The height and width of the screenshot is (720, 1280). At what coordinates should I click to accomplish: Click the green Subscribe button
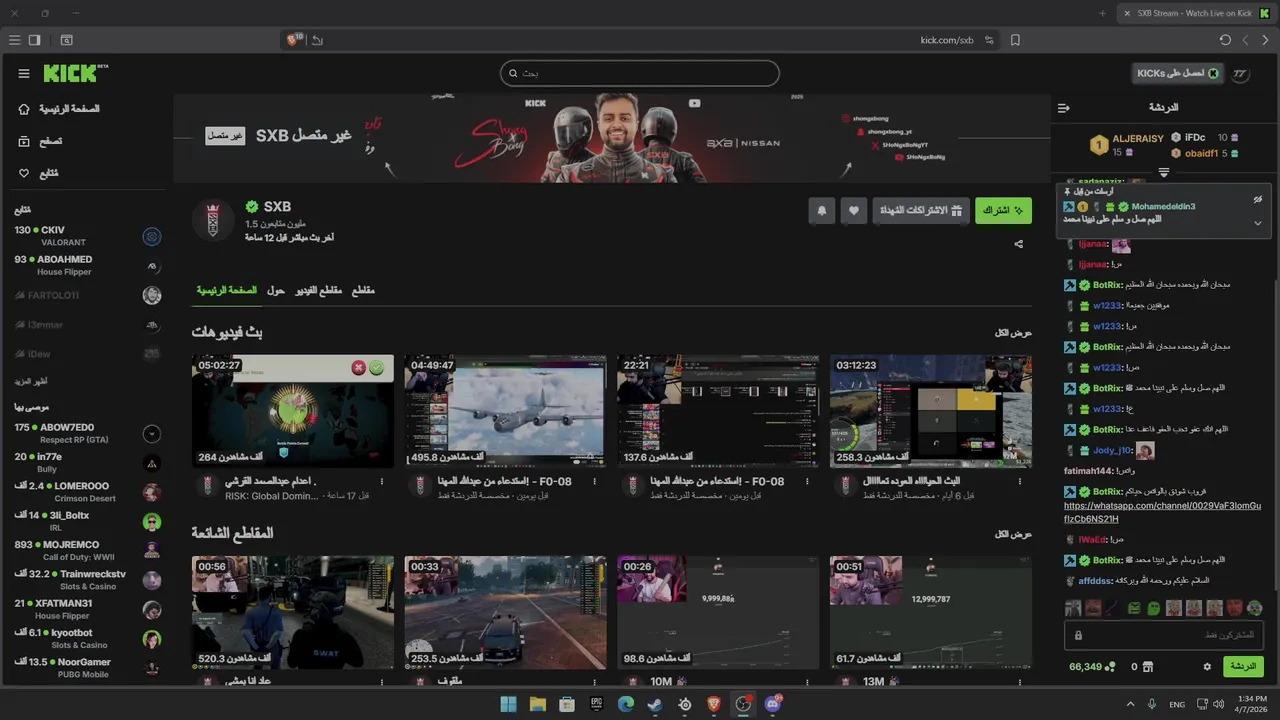pyautogui.click(x=1003, y=211)
